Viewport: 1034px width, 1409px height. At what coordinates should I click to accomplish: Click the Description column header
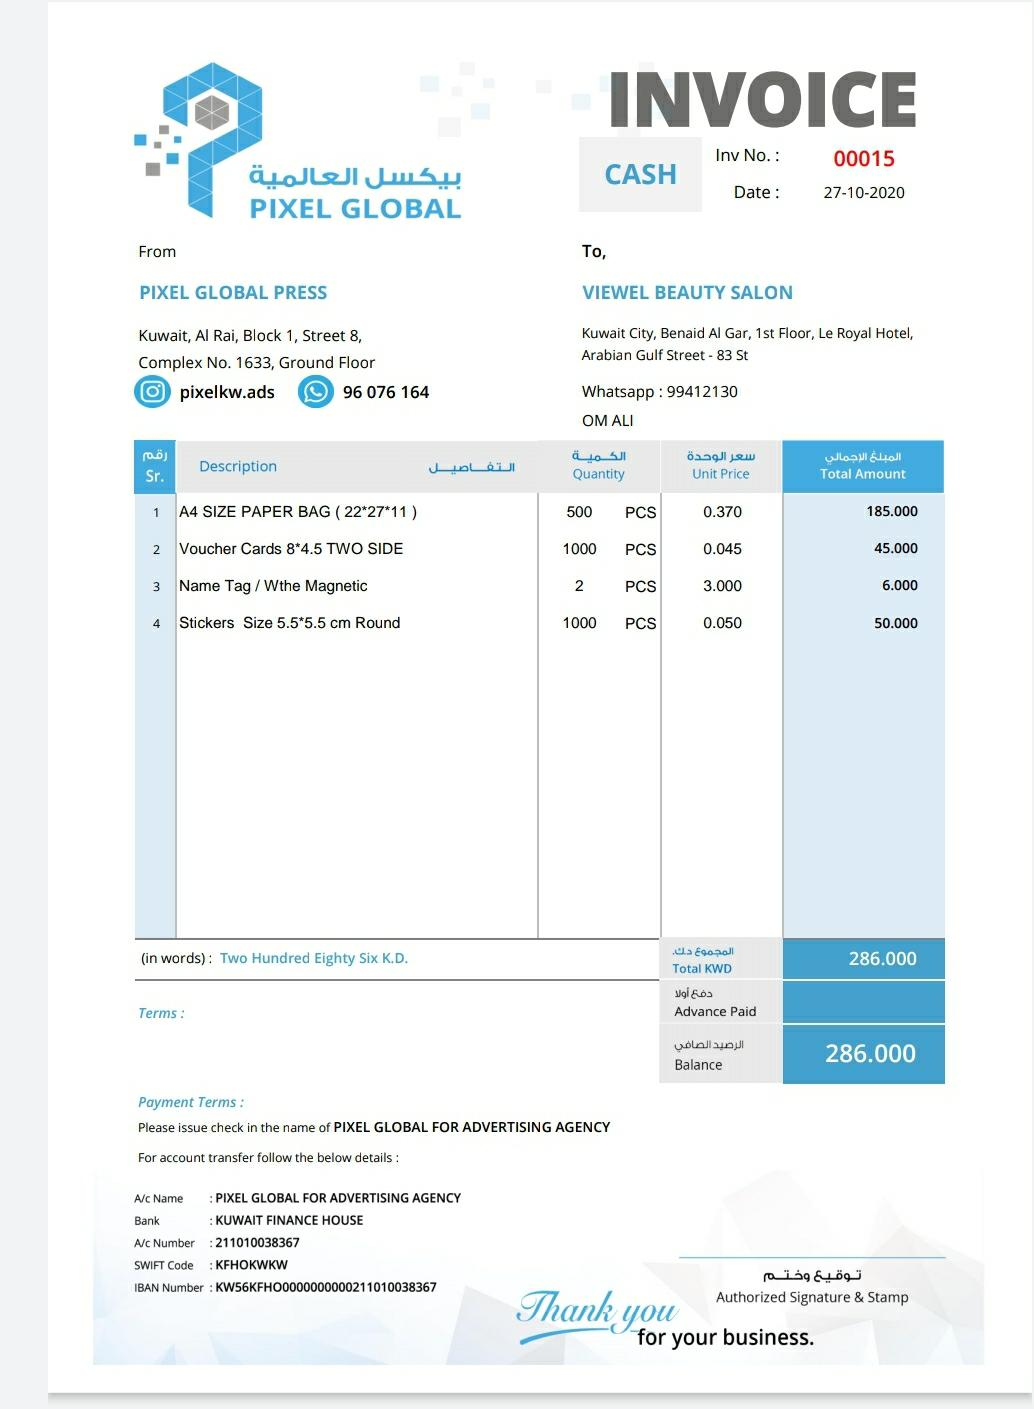pos(238,467)
